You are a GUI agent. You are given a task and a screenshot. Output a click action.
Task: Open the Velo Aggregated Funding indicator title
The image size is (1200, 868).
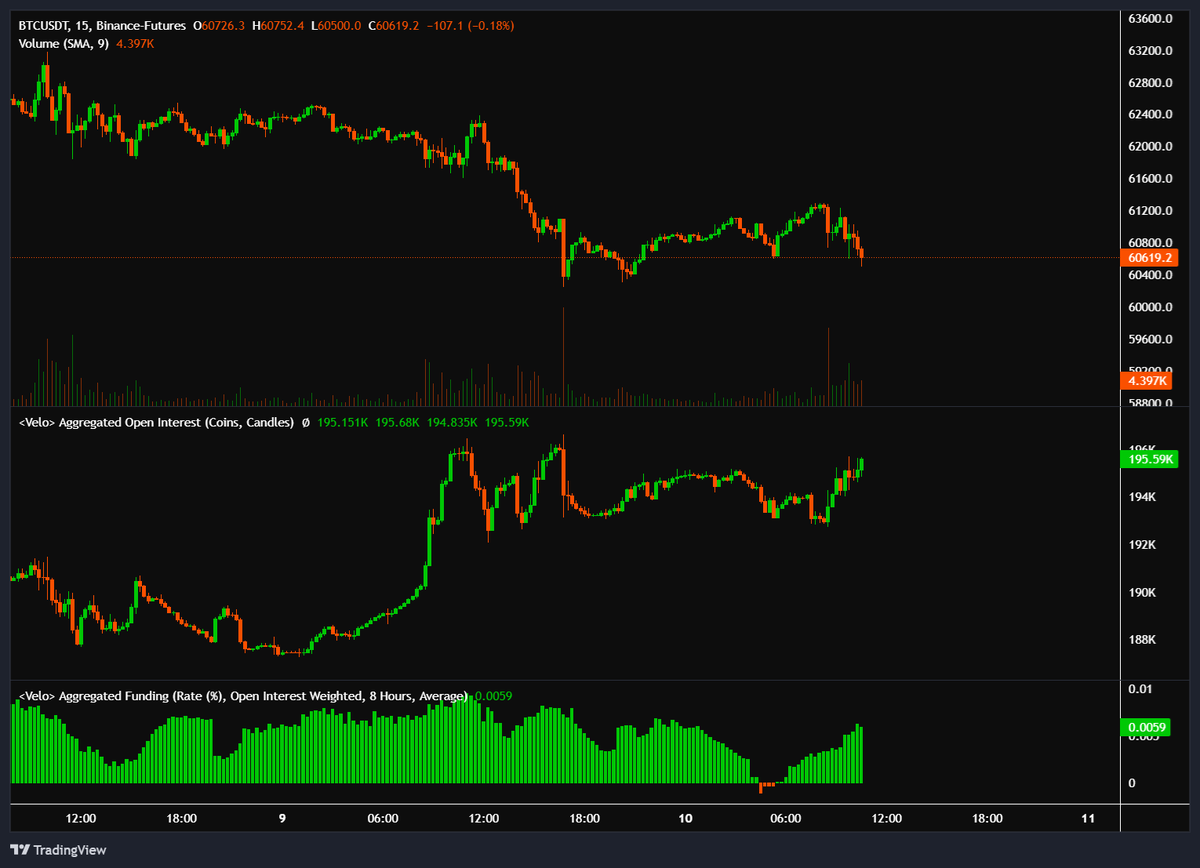coord(243,695)
